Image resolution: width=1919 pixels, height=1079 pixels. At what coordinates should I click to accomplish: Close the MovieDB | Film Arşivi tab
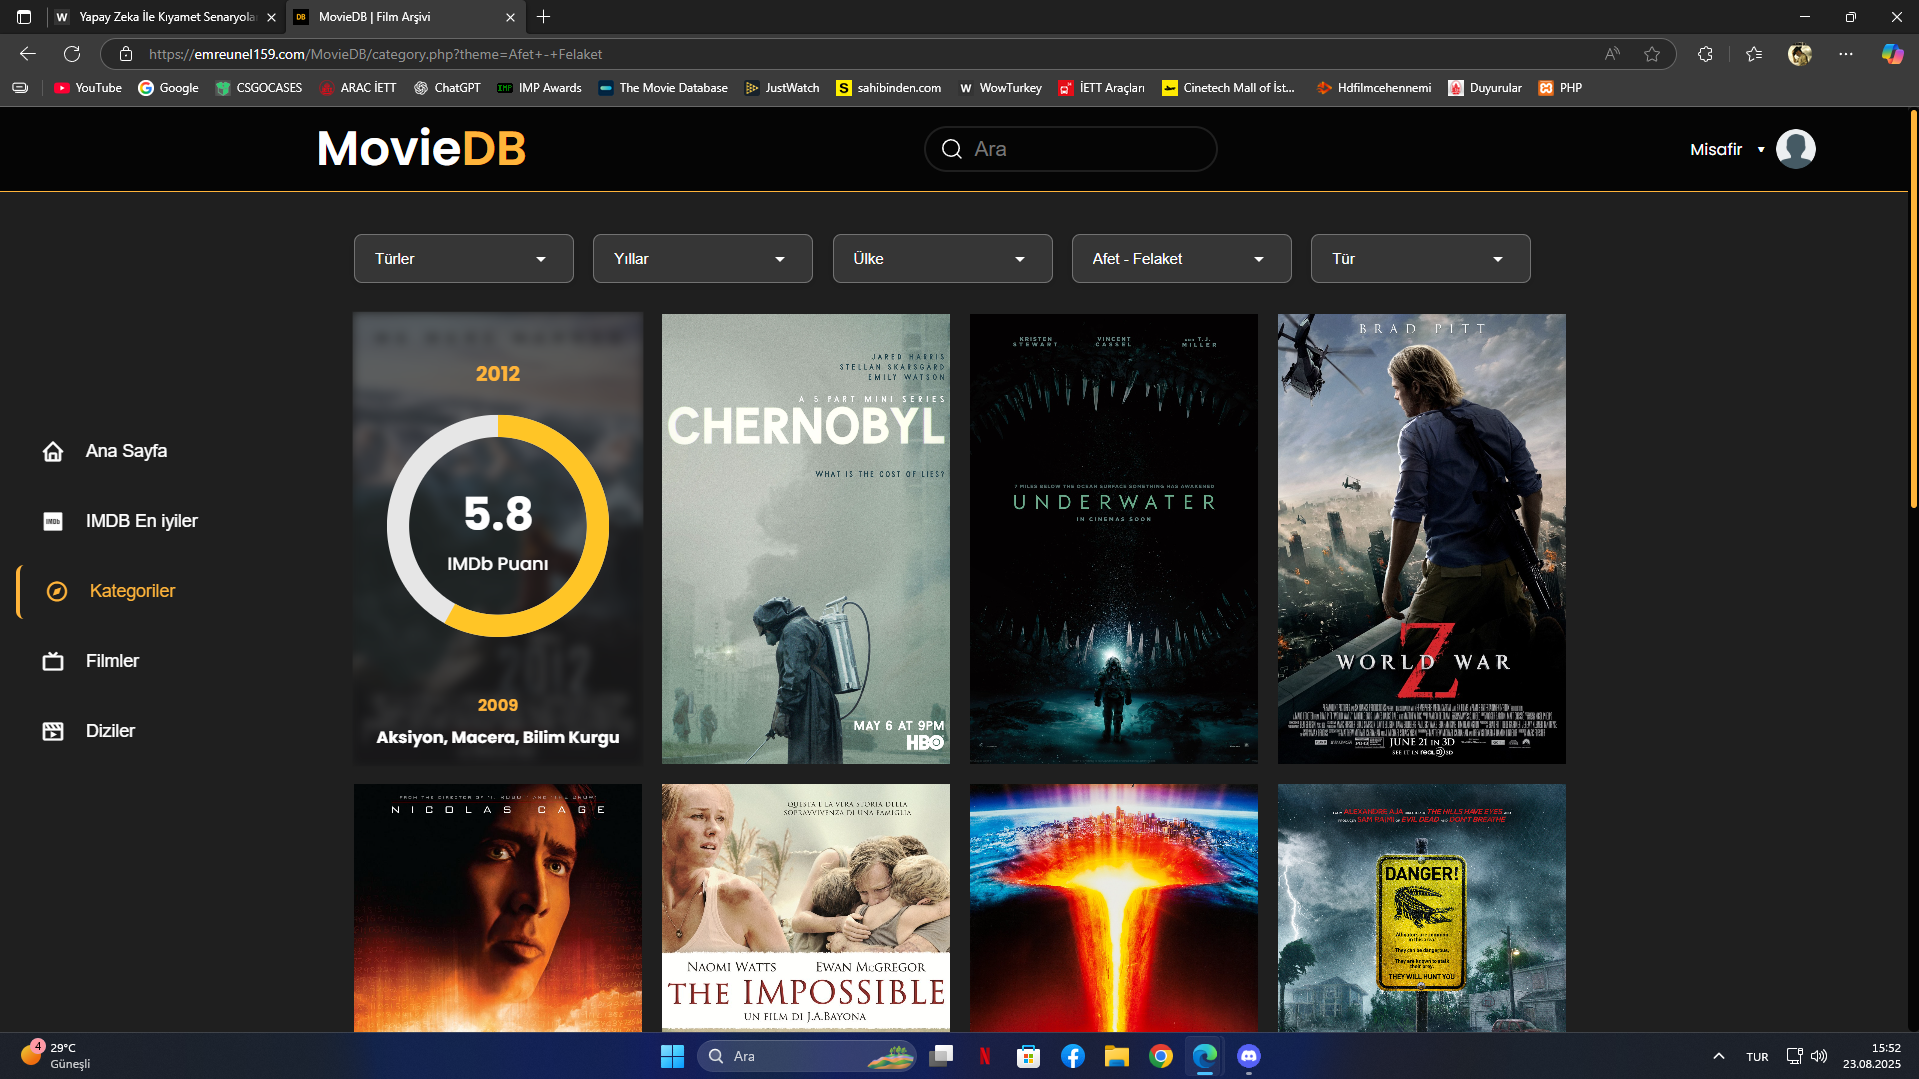510,17
